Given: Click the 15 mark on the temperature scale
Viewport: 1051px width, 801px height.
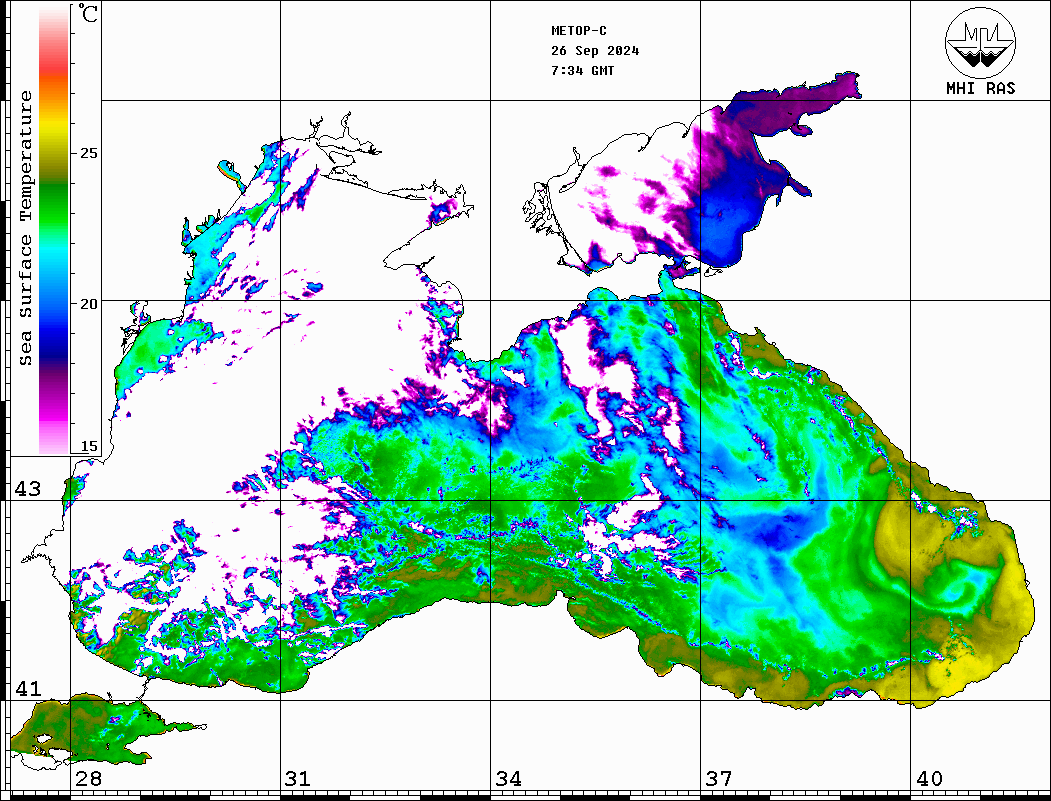Looking at the screenshot, I should point(88,446).
